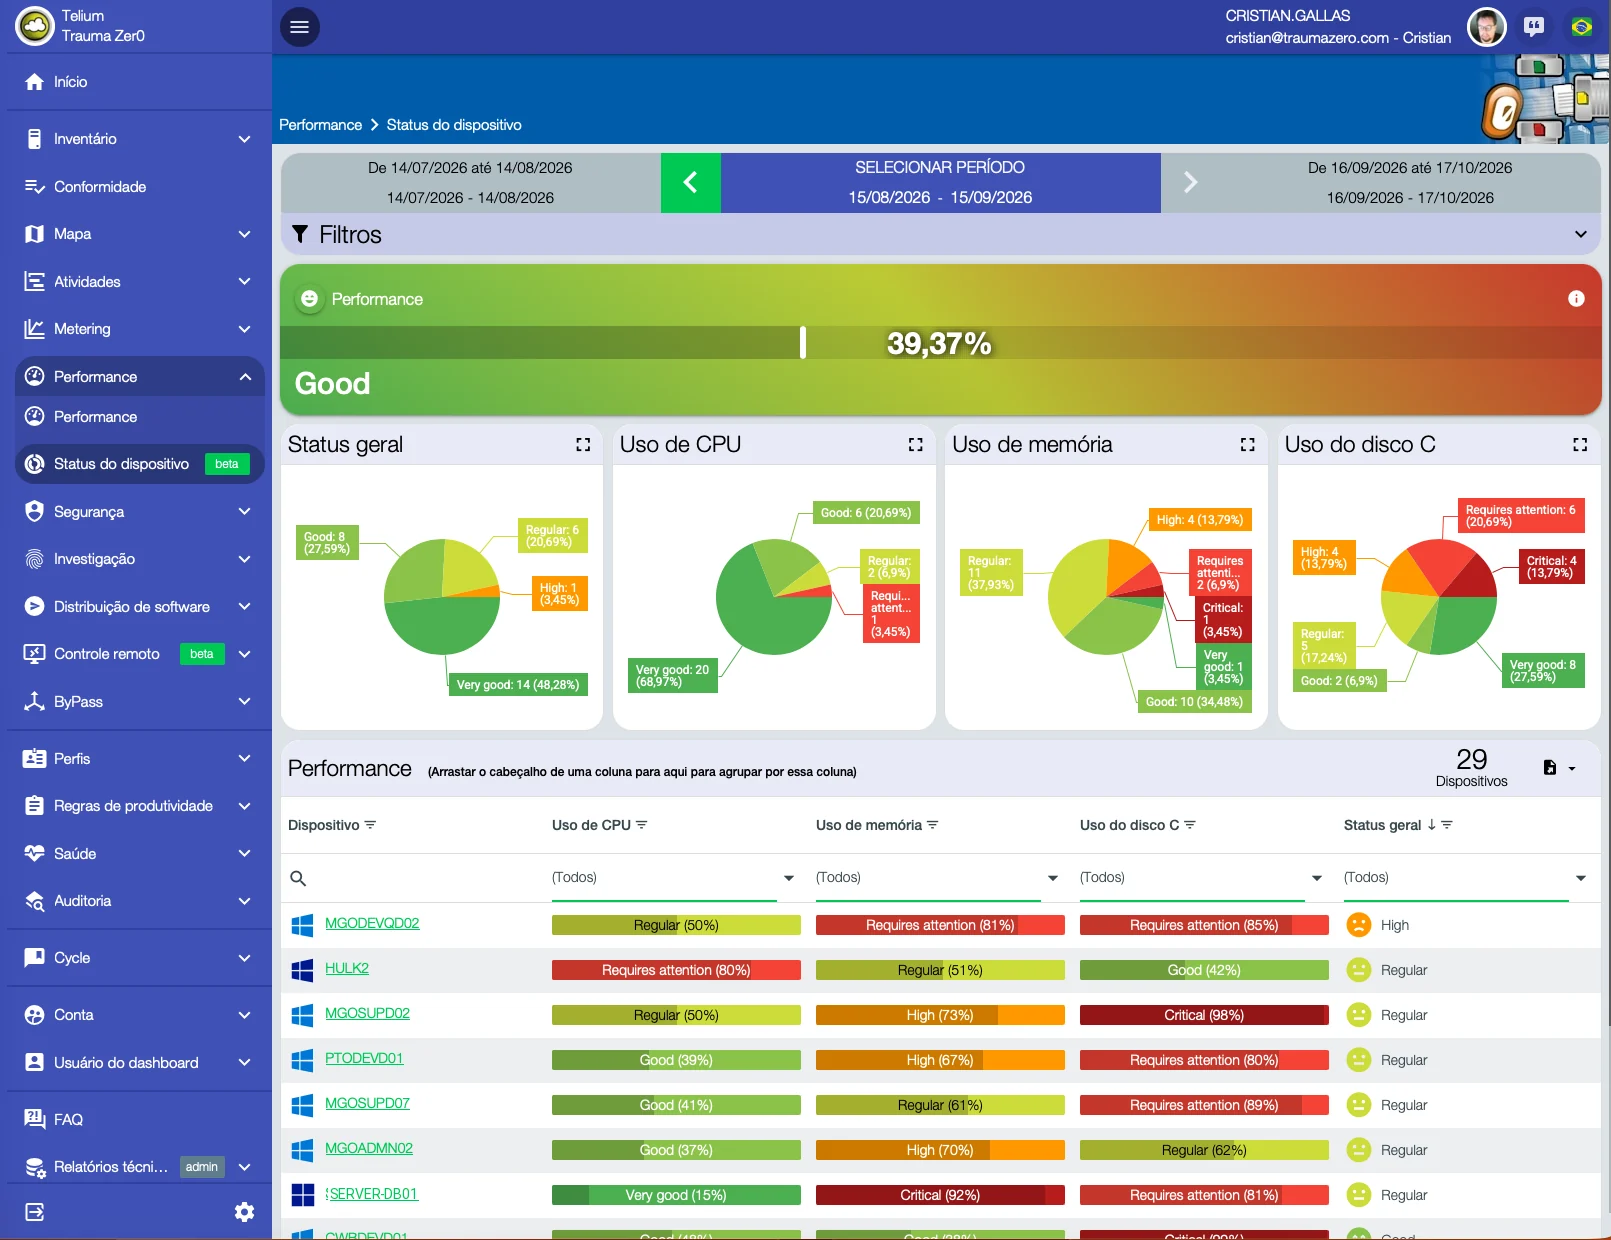Maximize the Uso do disco C chart
Image resolution: width=1611 pixels, height=1240 pixels.
pyautogui.click(x=1579, y=444)
